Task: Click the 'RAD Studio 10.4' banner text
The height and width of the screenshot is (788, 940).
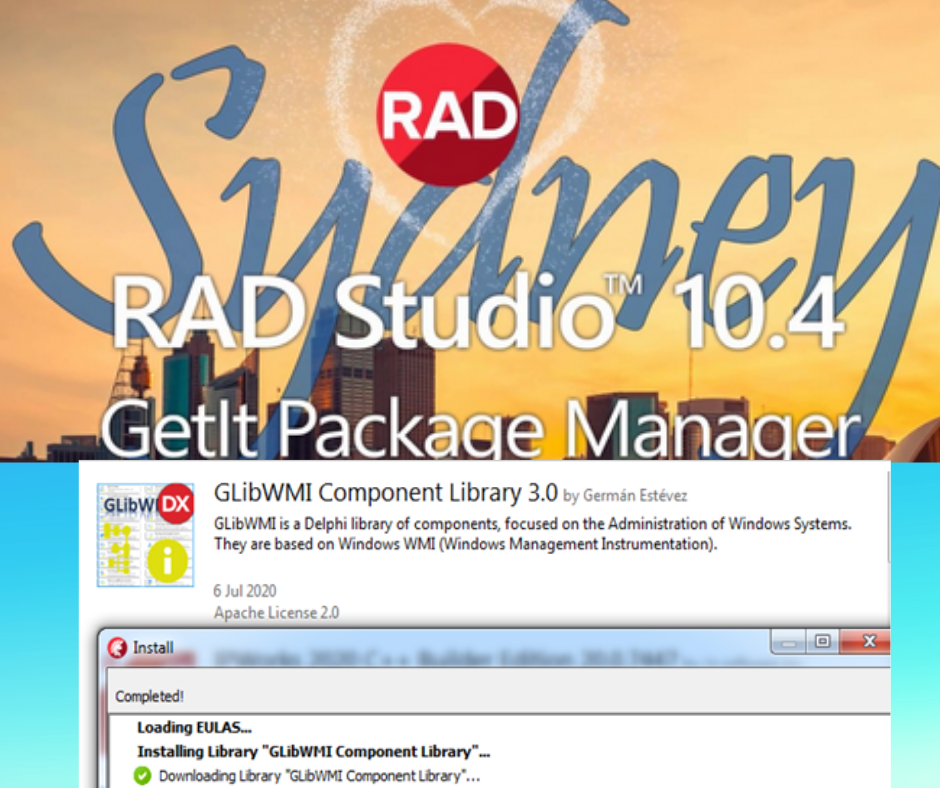Action: point(477,313)
